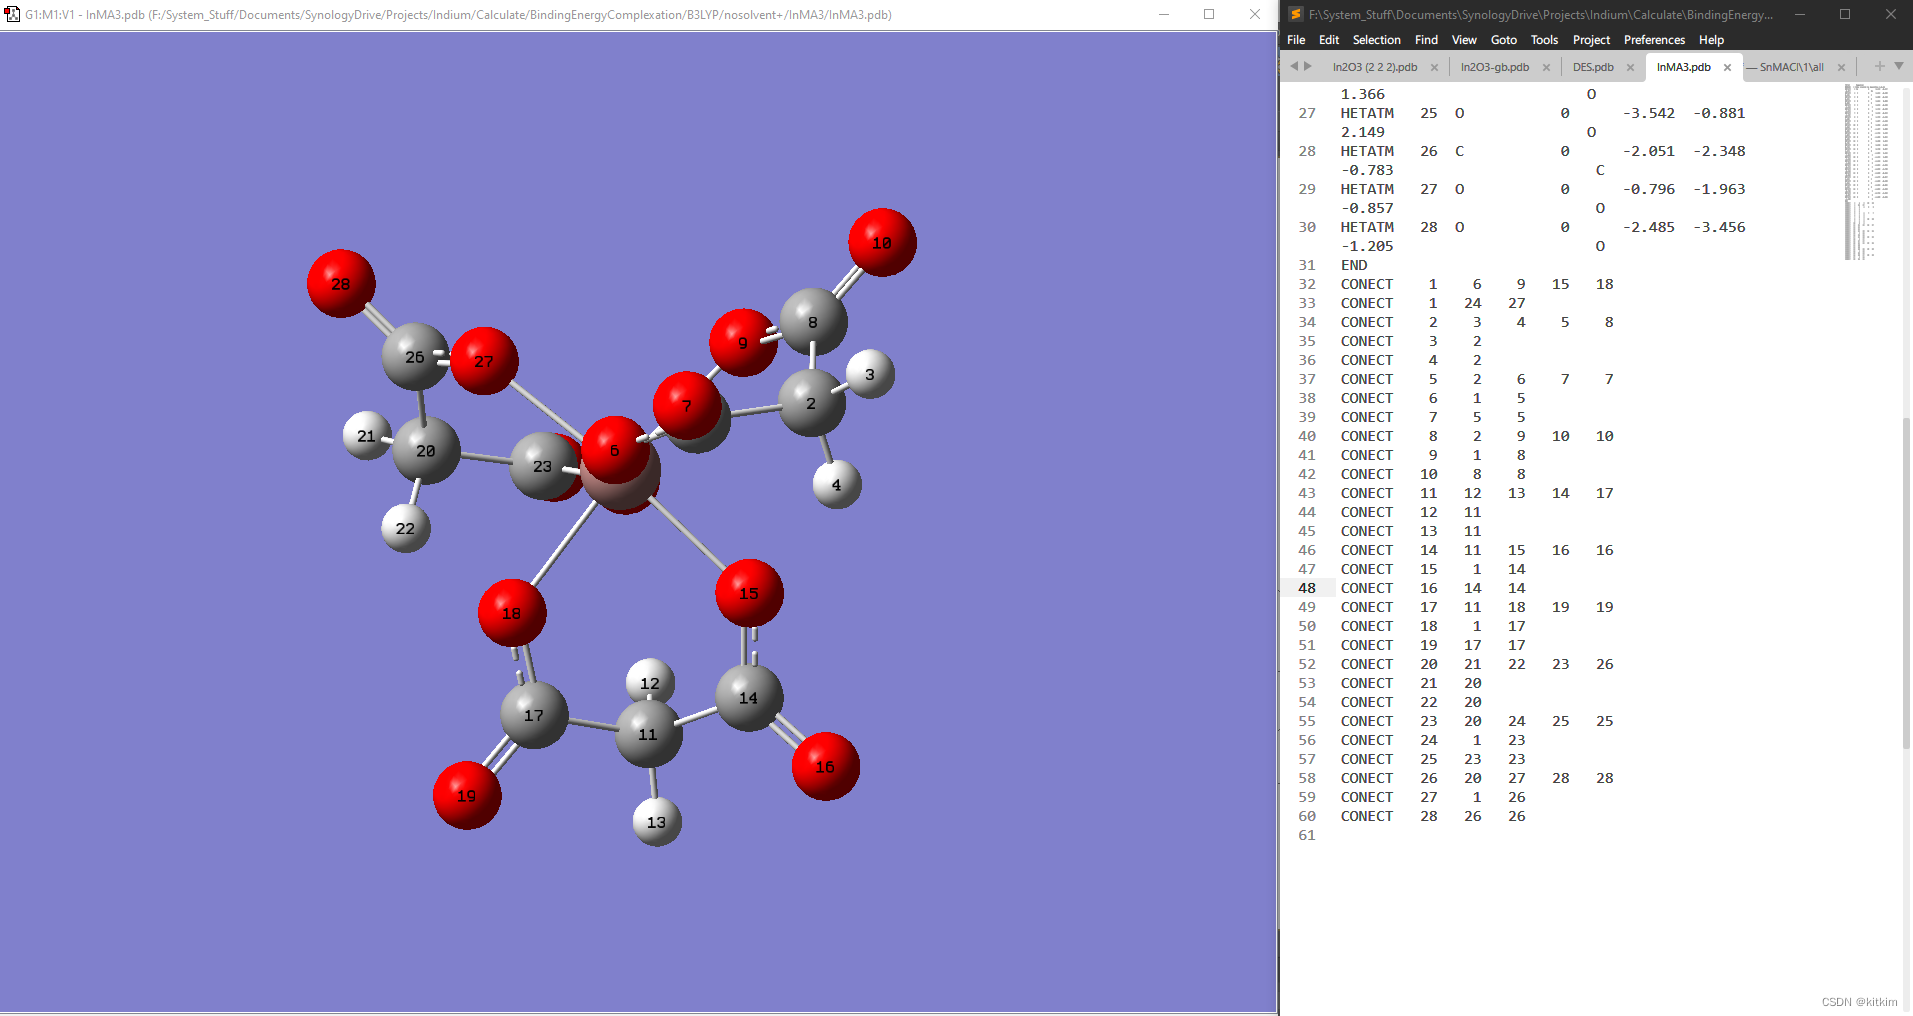Click the Sublime Text app icon in title bar
Image resolution: width=1913 pixels, height=1016 pixels.
(x=1295, y=14)
